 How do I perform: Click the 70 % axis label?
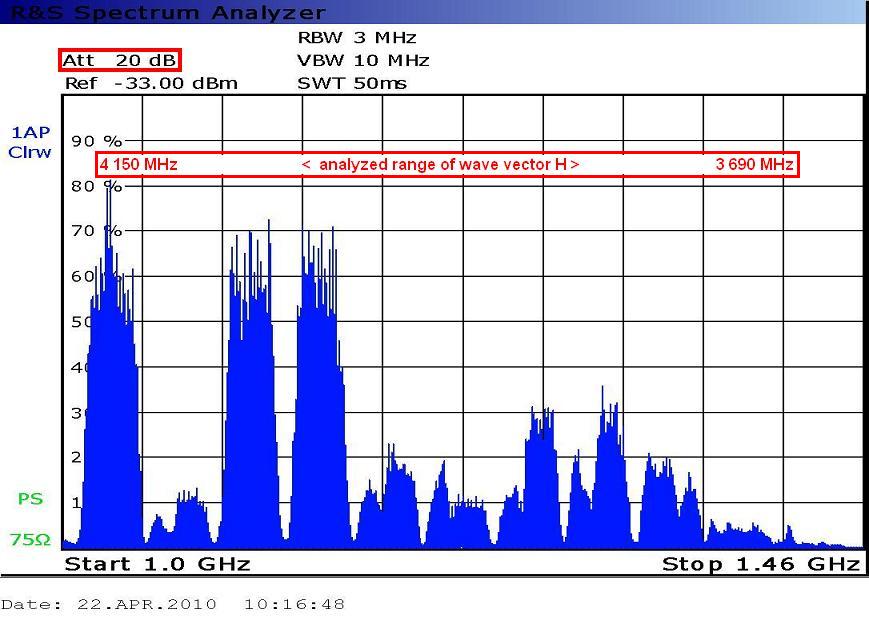click(x=95, y=231)
